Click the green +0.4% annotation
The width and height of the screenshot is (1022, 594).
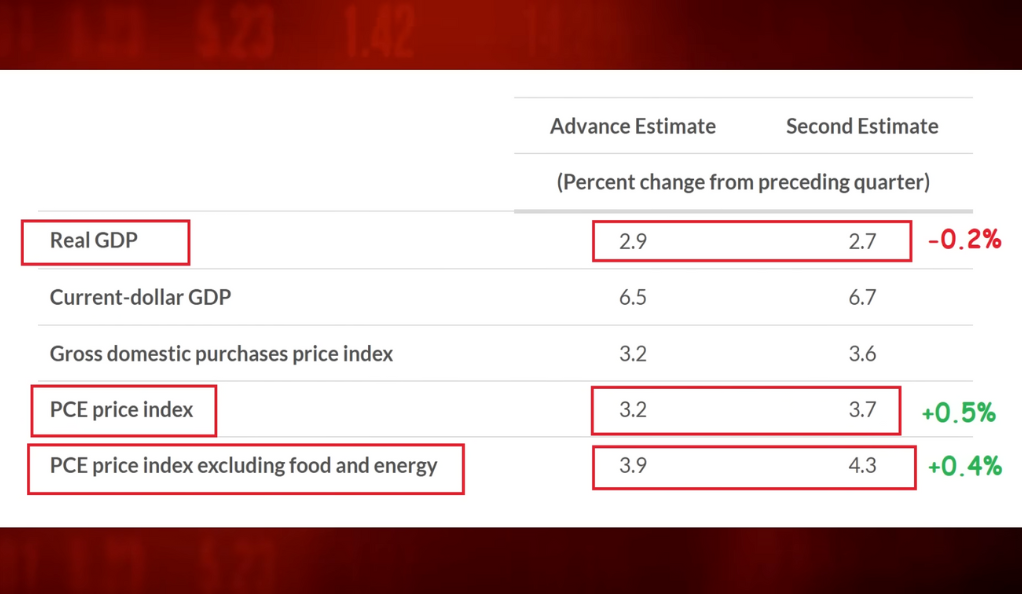point(965,466)
